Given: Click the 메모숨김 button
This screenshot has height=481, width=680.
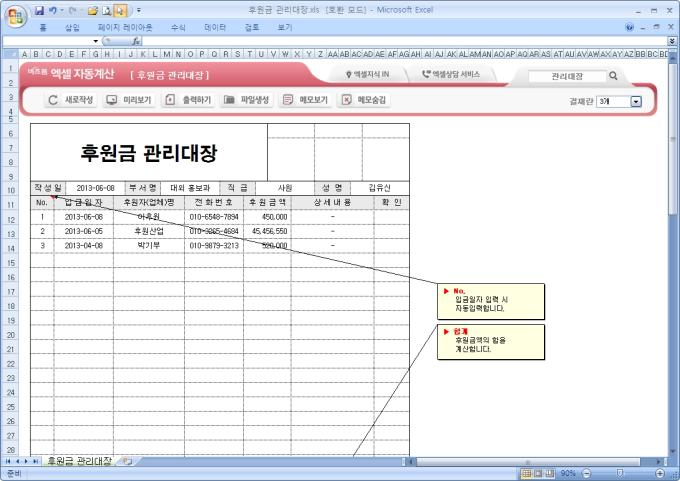Looking at the screenshot, I should click(363, 100).
